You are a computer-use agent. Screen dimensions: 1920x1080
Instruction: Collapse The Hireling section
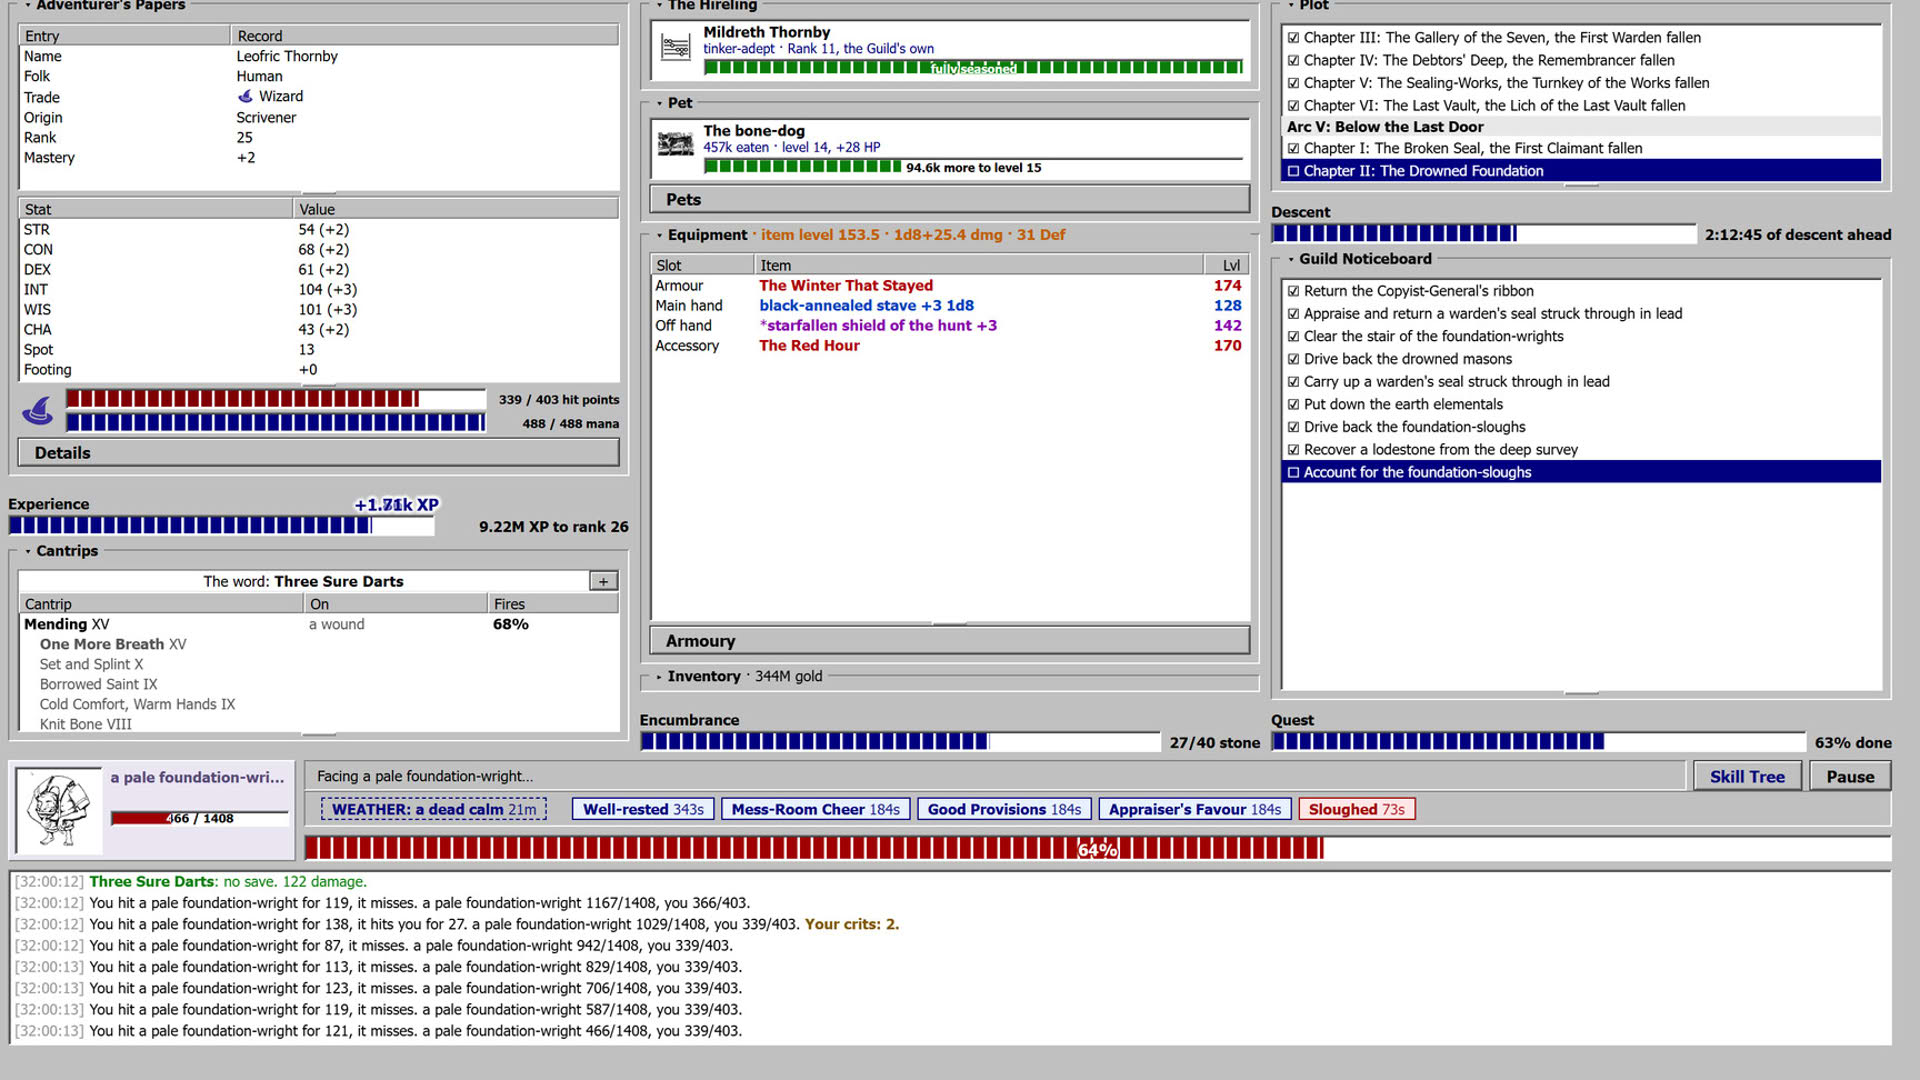659,5
